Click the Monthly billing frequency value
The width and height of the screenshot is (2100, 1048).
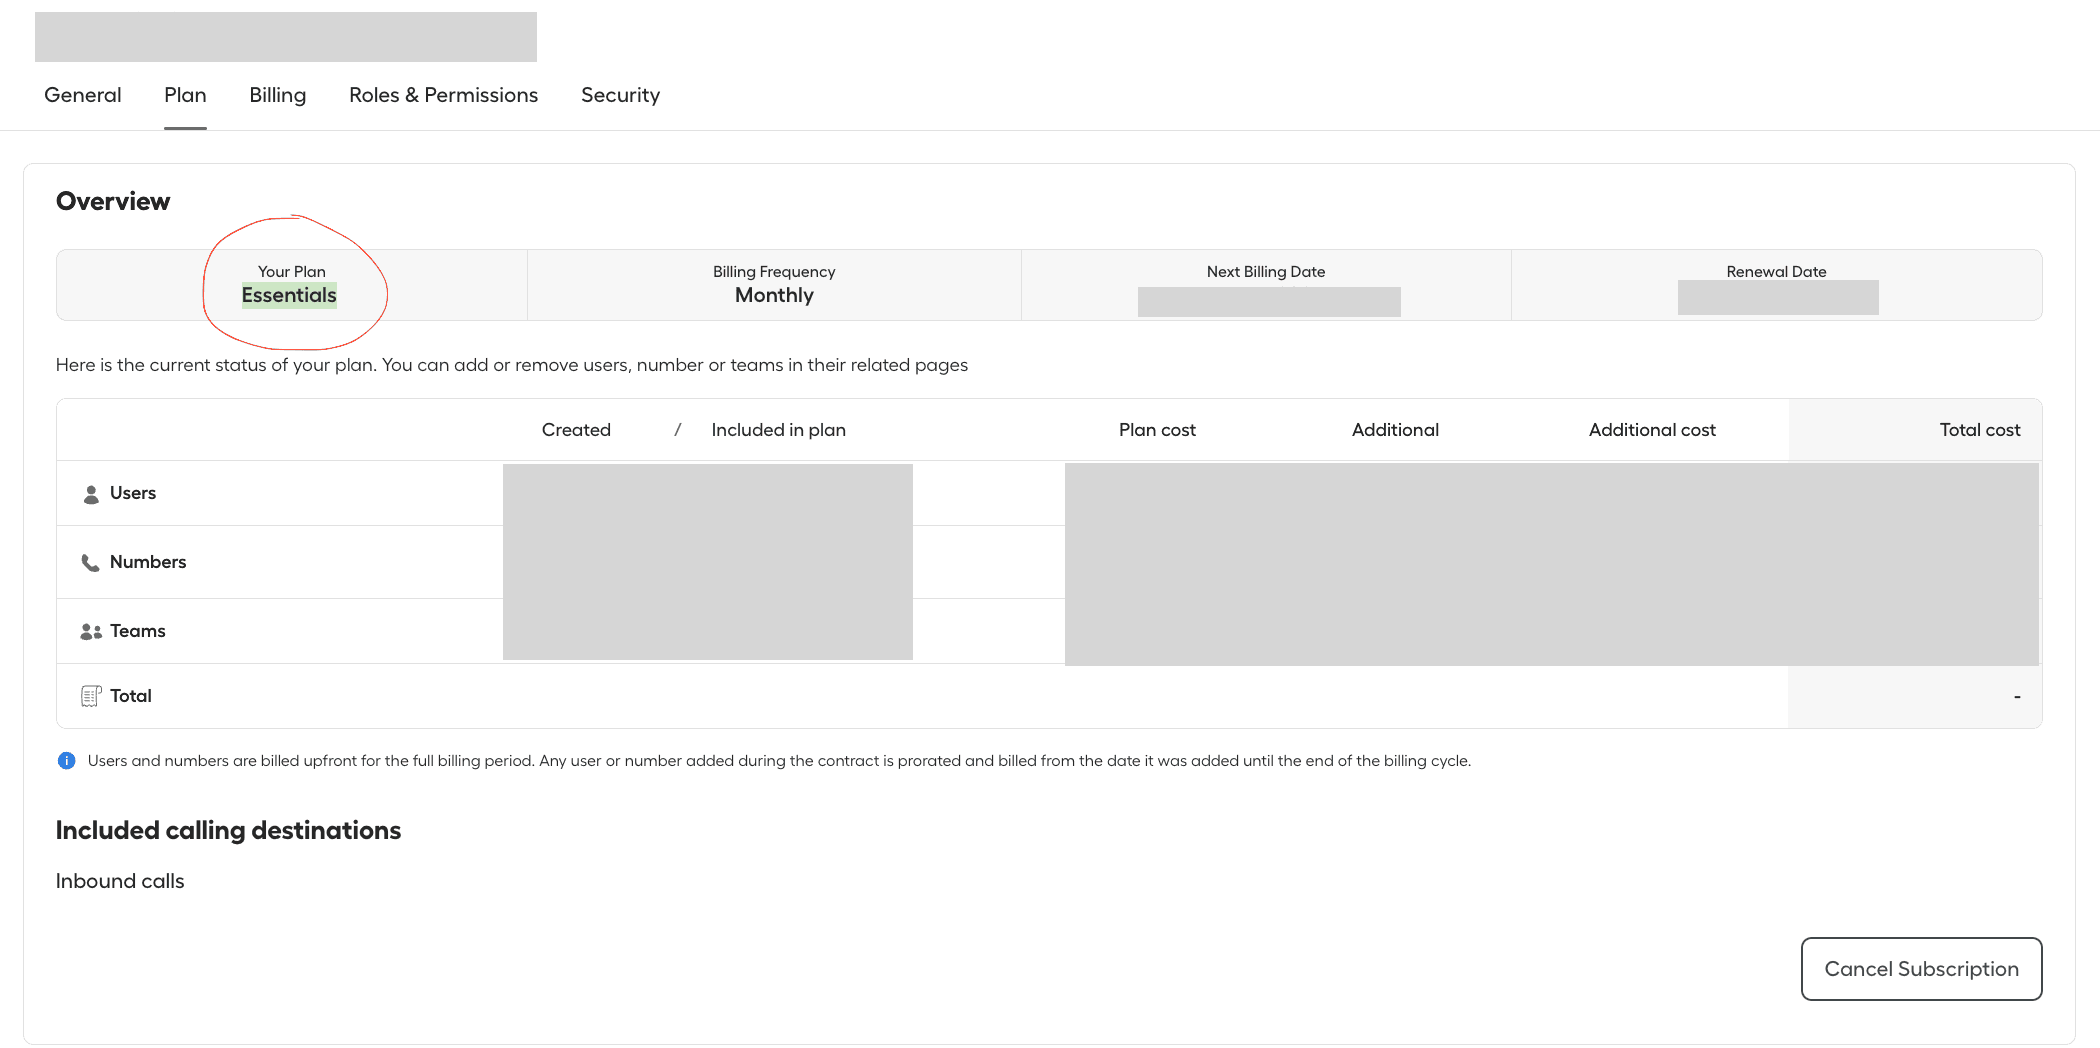coord(773,295)
